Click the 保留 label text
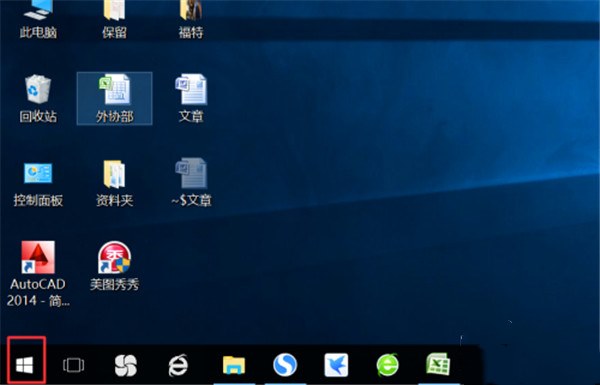600x385 pixels. tap(114, 32)
